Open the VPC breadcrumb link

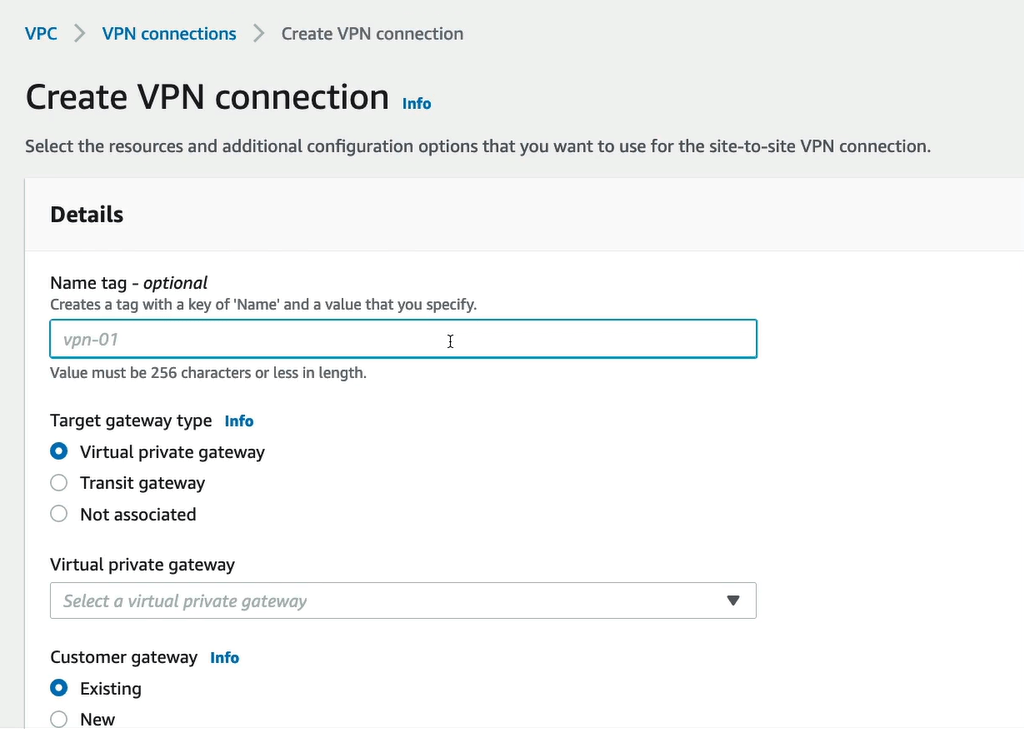pyautogui.click(x=41, y=34)
